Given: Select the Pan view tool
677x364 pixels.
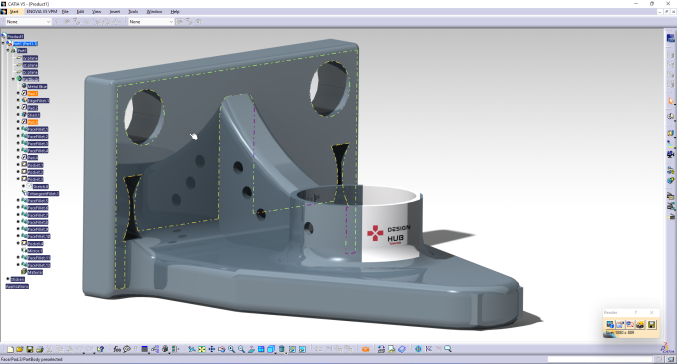Looking at the screenshot, I should 212,349.
